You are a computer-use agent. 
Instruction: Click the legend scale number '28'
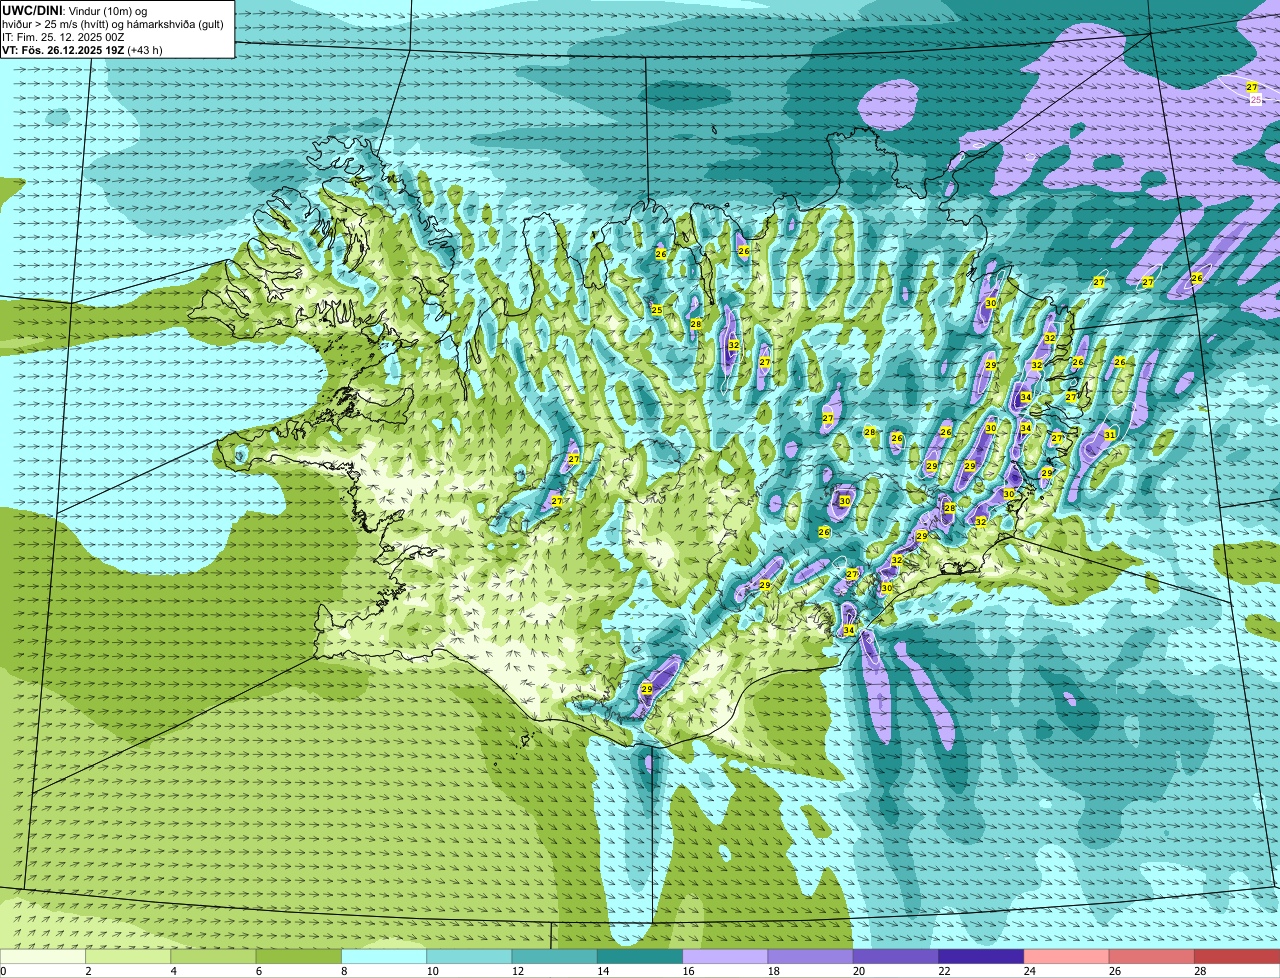tap(1200, 971)
